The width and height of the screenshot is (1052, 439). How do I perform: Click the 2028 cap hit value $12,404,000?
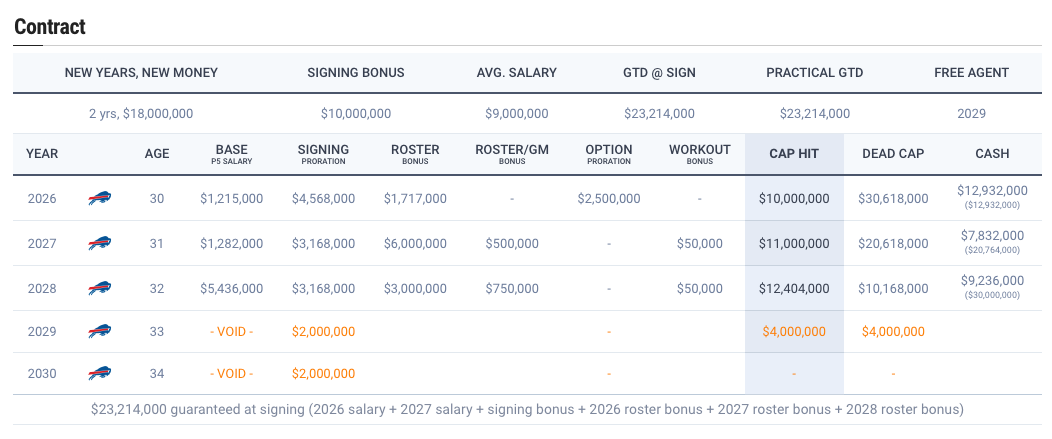[x=794, y=288]
